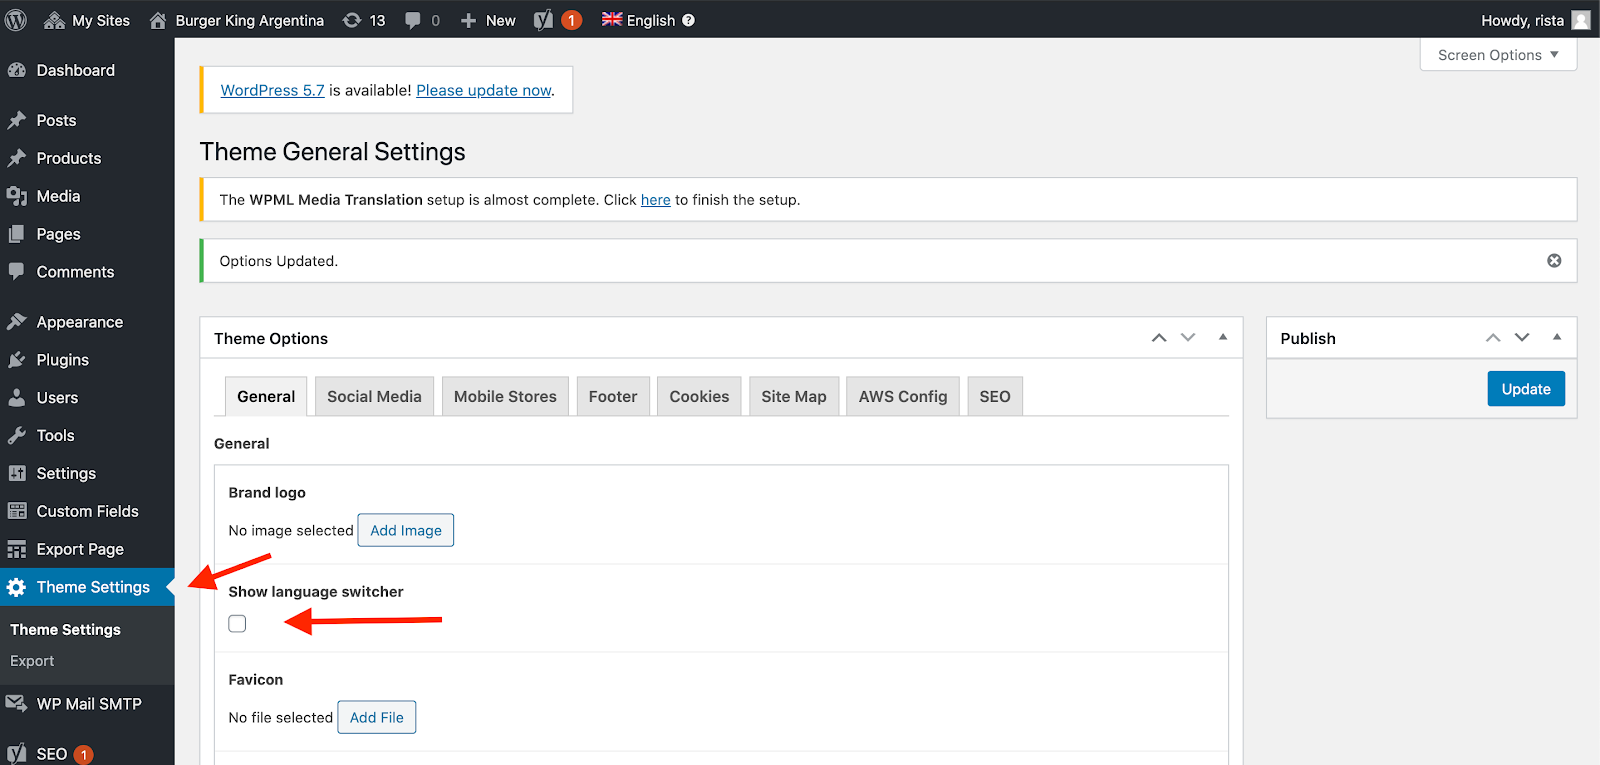
Task: Click the Settings sliders icon
Action: coord(17,473)
